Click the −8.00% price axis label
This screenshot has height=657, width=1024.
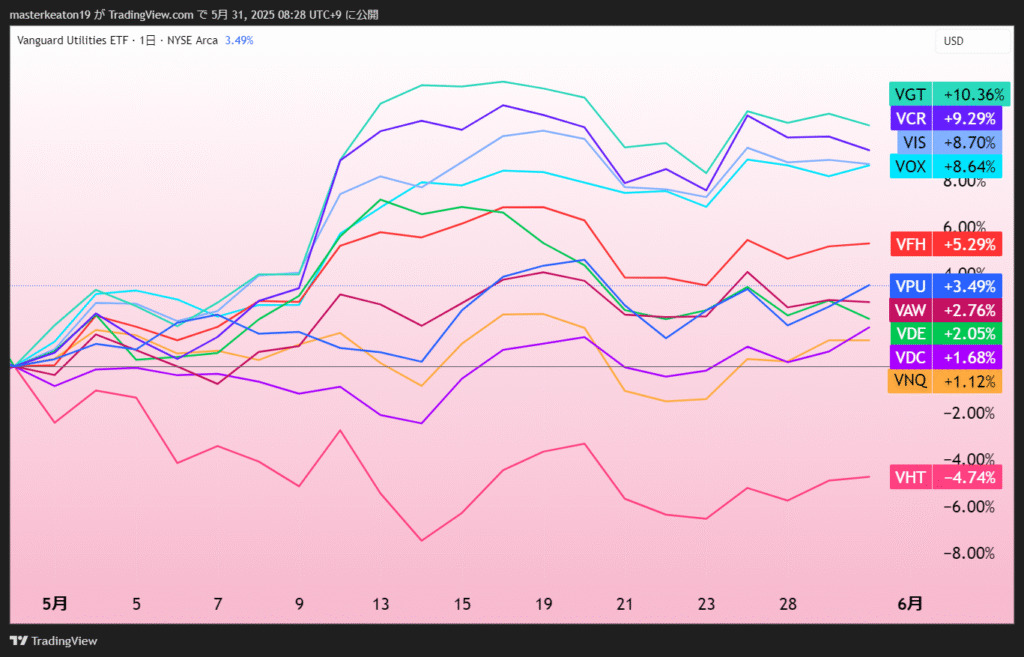click(x=969, y=553)
